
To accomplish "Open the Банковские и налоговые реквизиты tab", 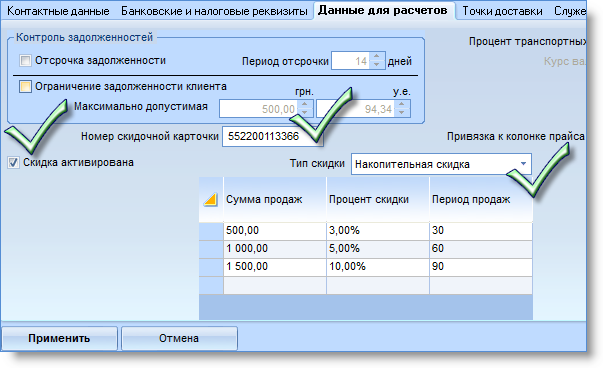I will 214,11.
